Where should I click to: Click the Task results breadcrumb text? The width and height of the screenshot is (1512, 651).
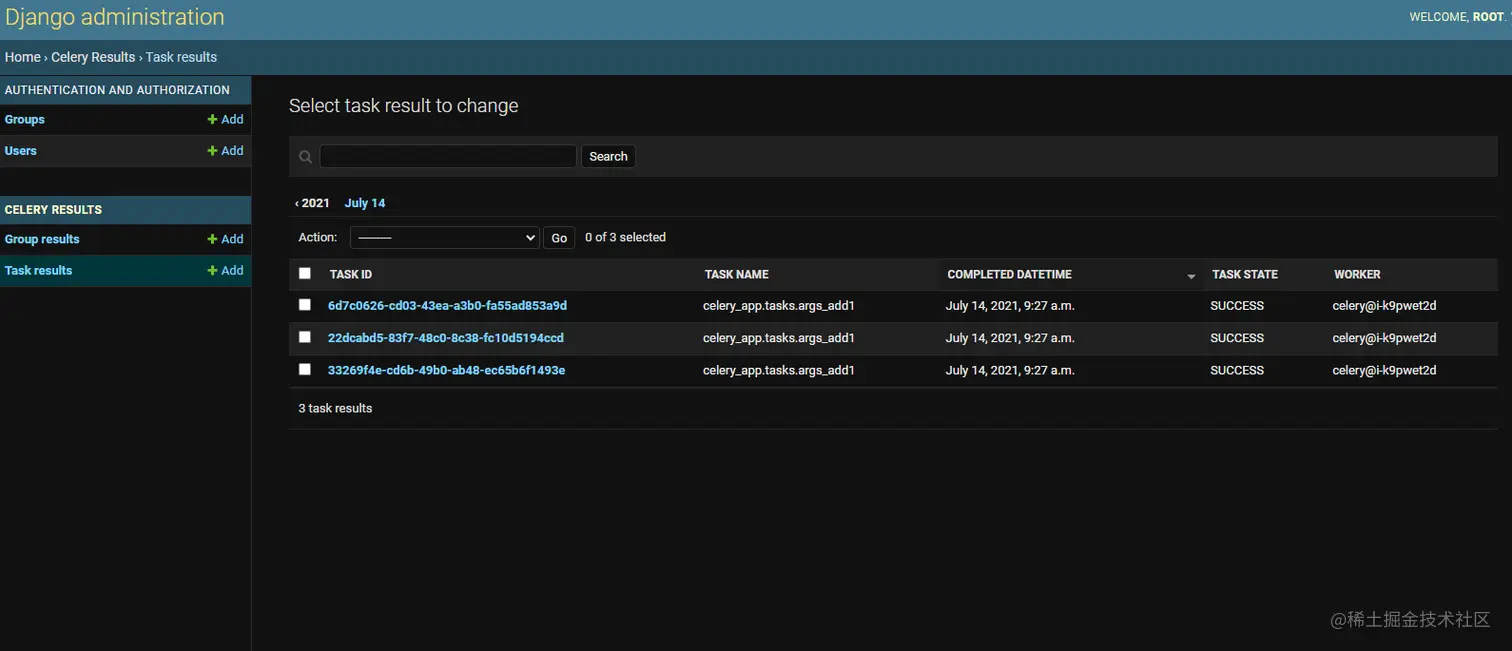pos(181,57)
